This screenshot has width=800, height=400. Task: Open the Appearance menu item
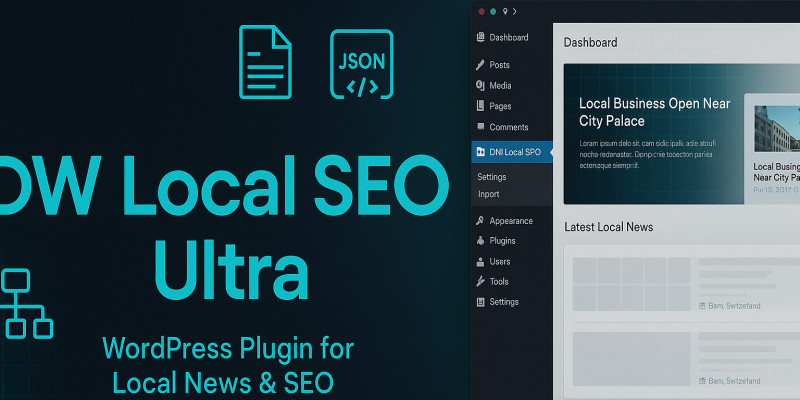click(x=511, y=221)
